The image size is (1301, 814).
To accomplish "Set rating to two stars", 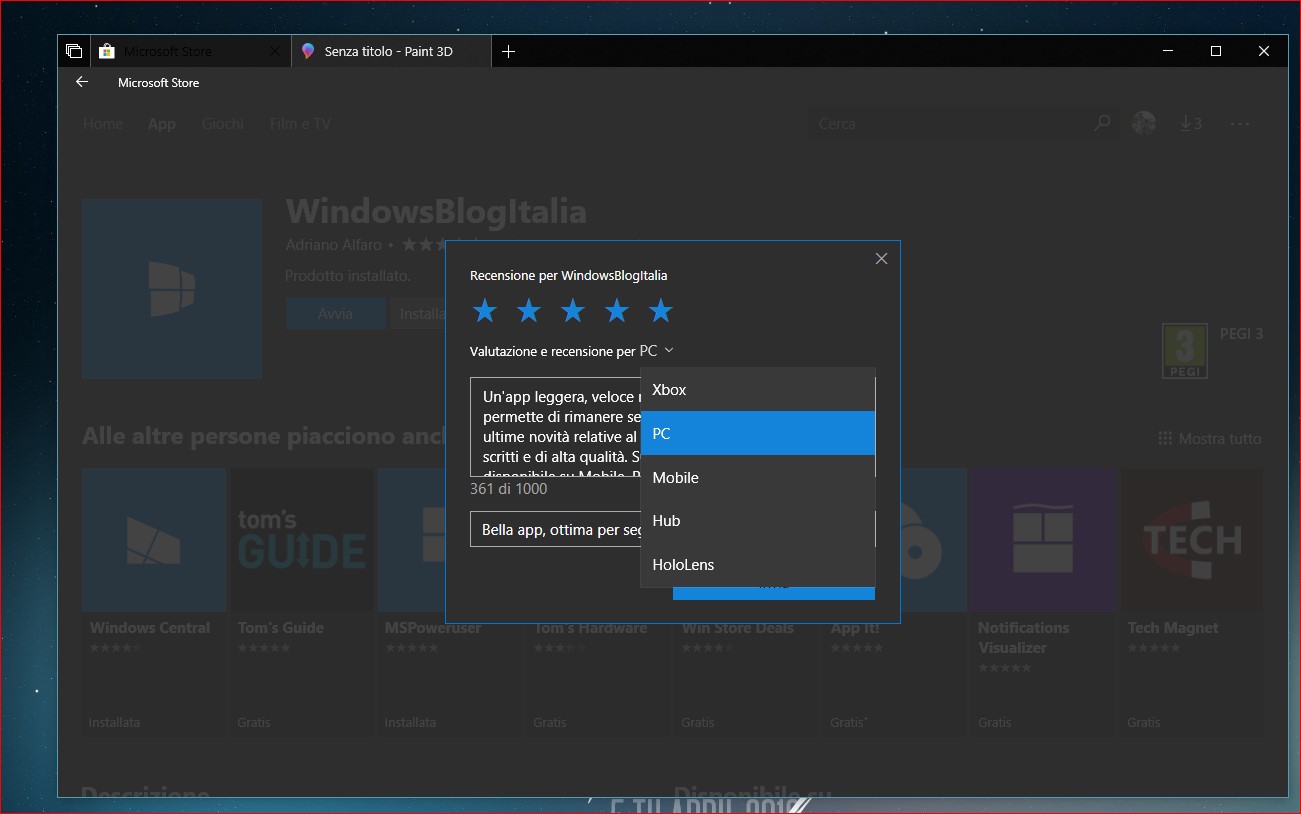I will pyautogui.click(x=529, y=311).
